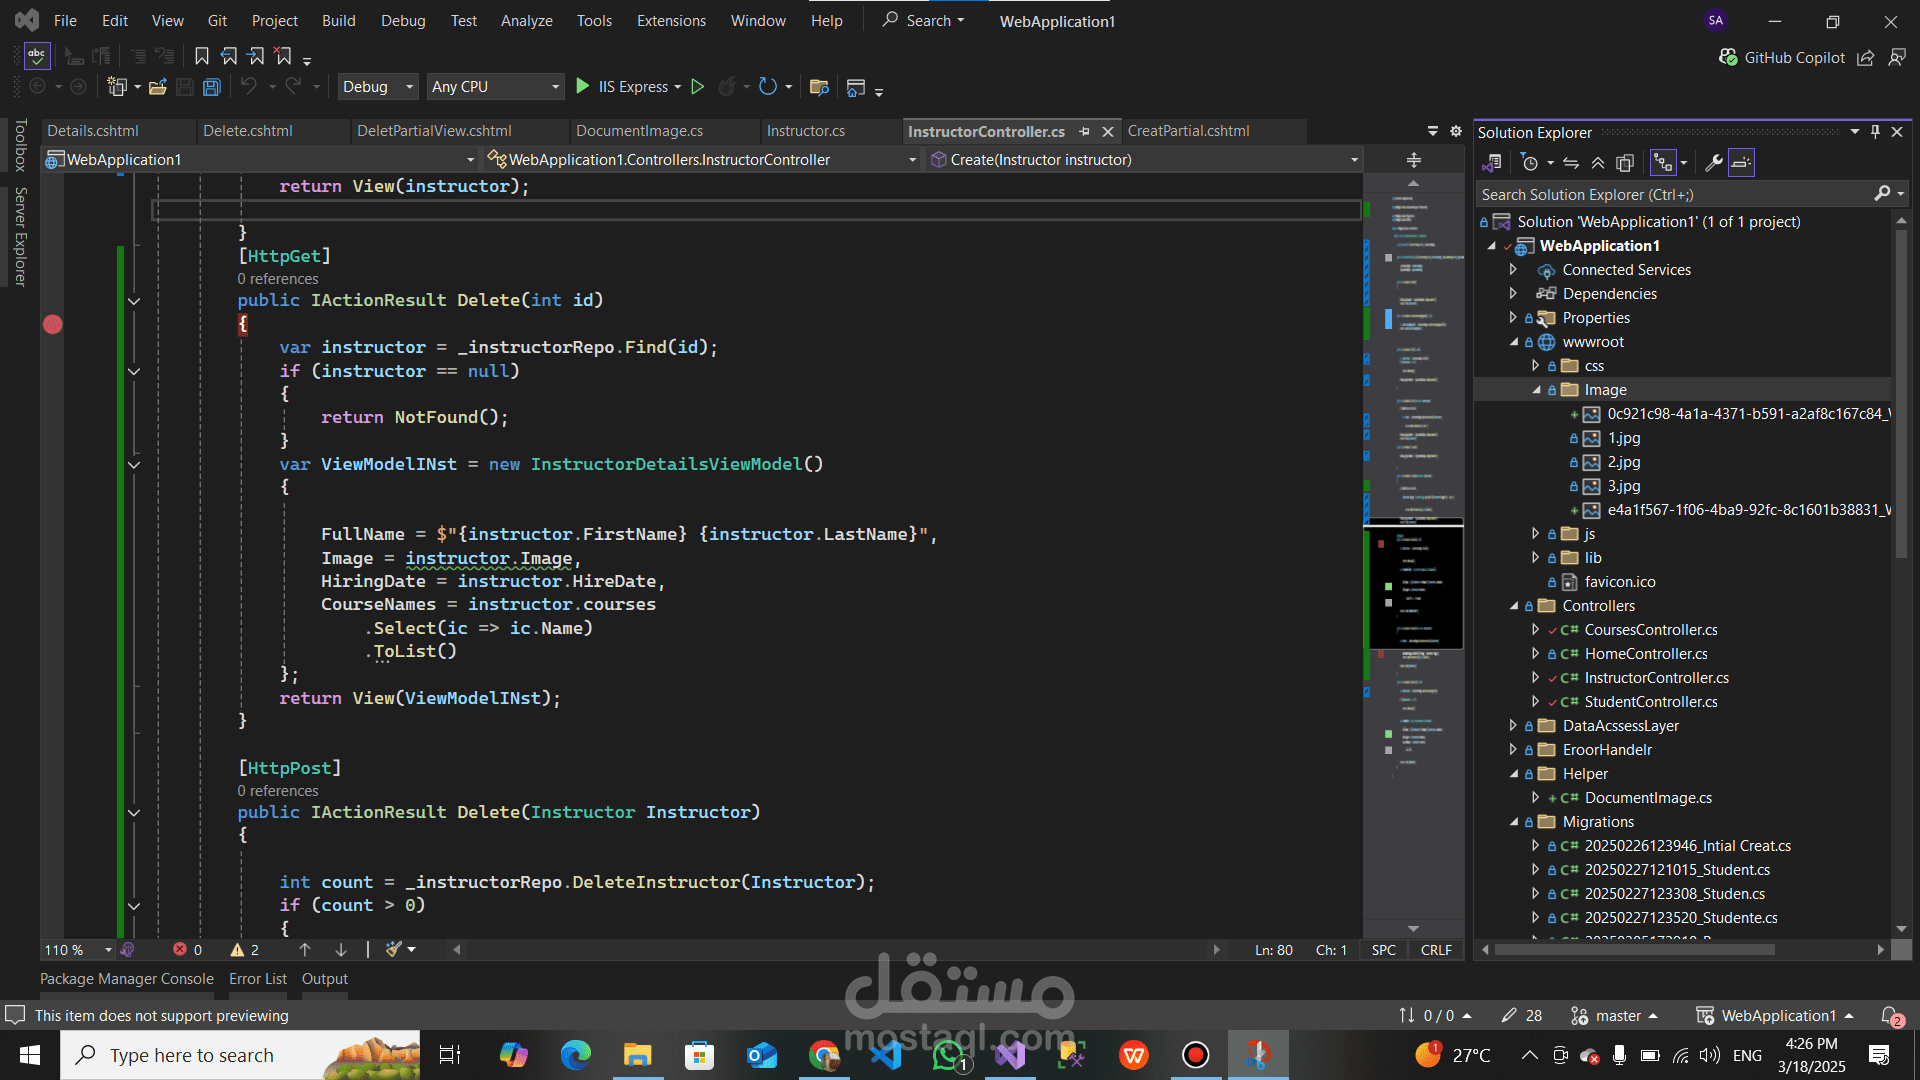Collapse the if (instructor == null) block
The height and width of the screenshot is (1080, 1920).
(134, 372)
